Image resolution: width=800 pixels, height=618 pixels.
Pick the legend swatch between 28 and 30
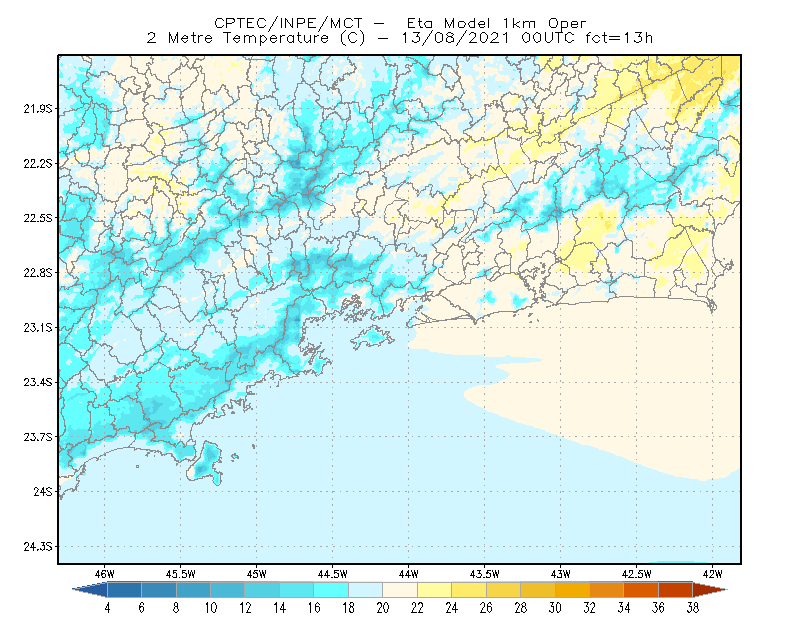click(x=538, y=590)
